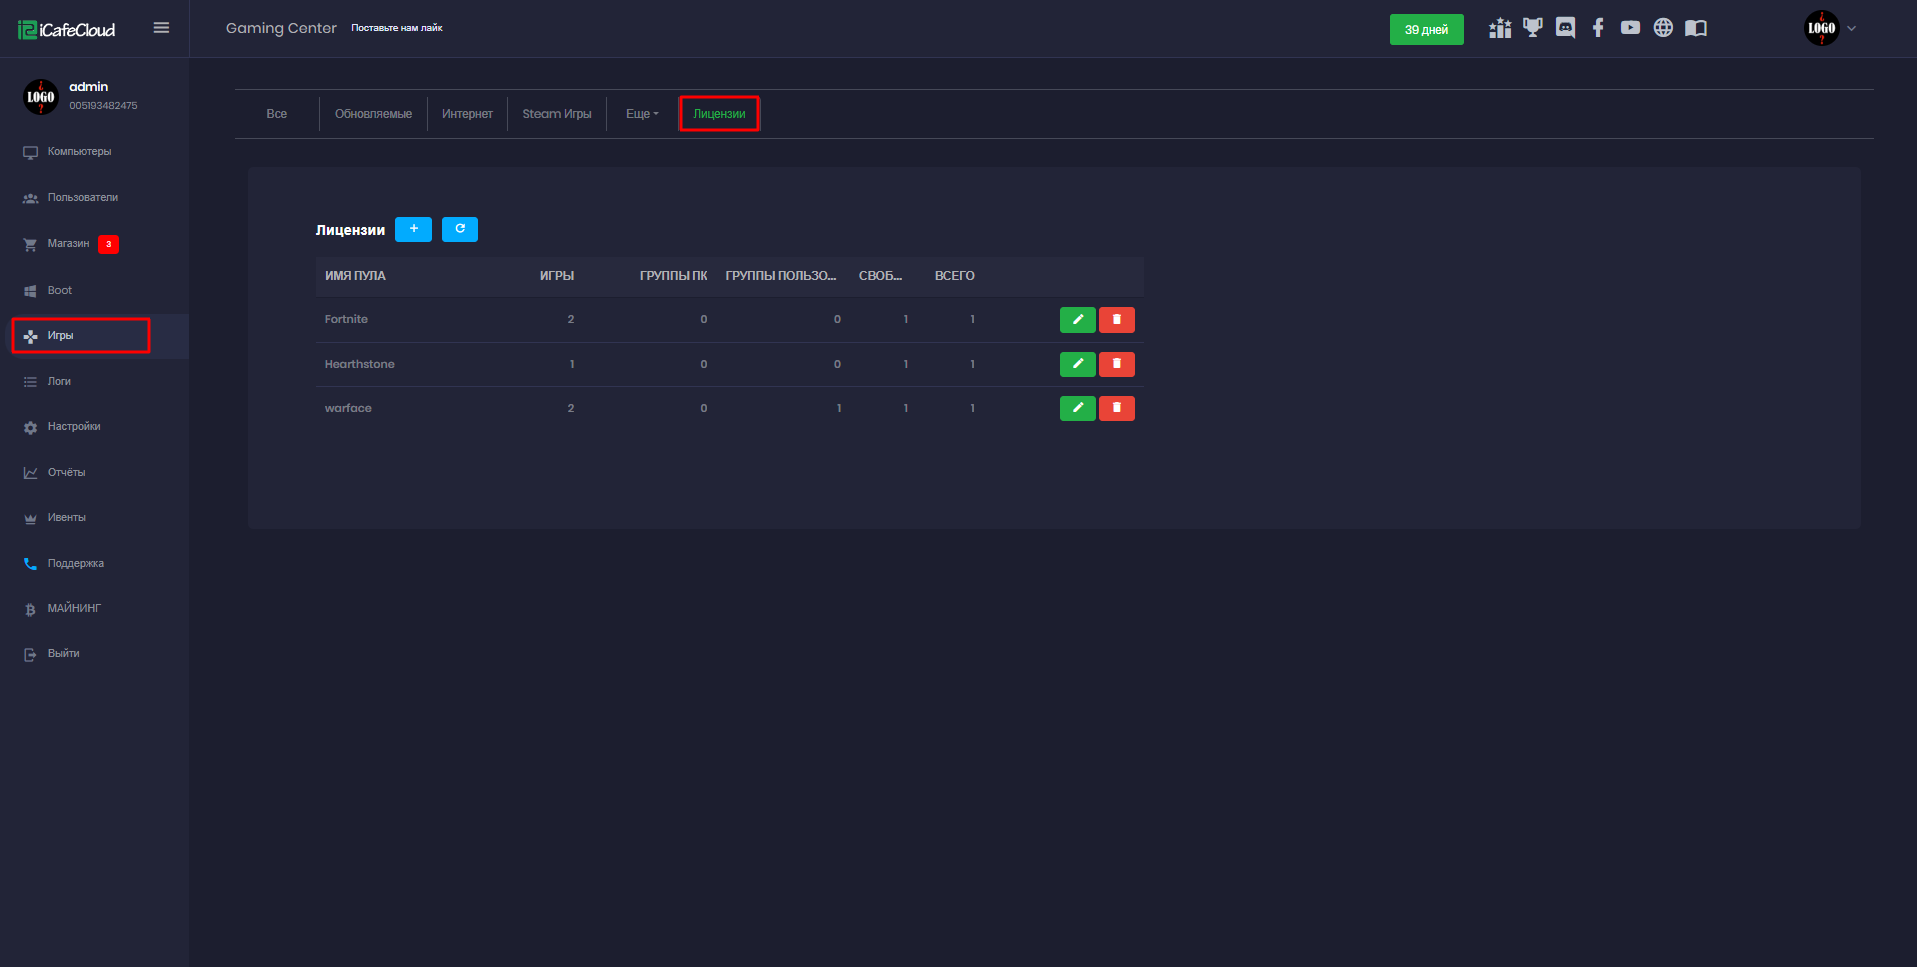Open the YouTube icon in header

[x=1630, y=28]
